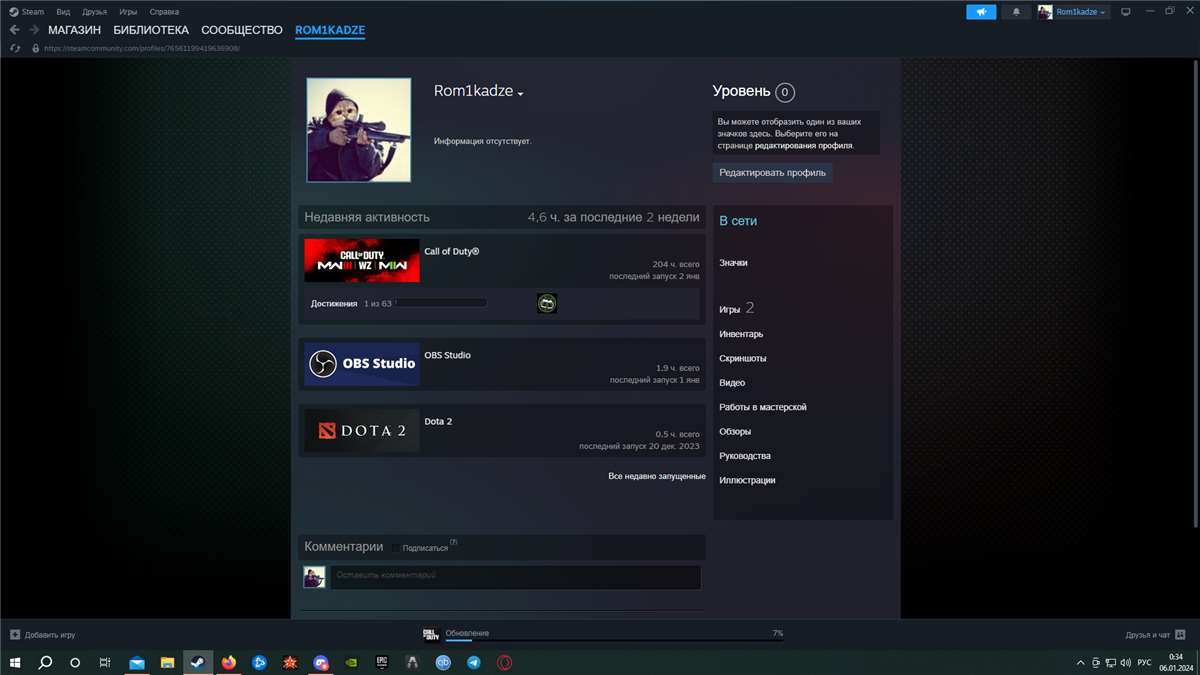Click the Редактировать профиль button
The width and height of the screenshot is (1200, 675).
tap(772, 173)
